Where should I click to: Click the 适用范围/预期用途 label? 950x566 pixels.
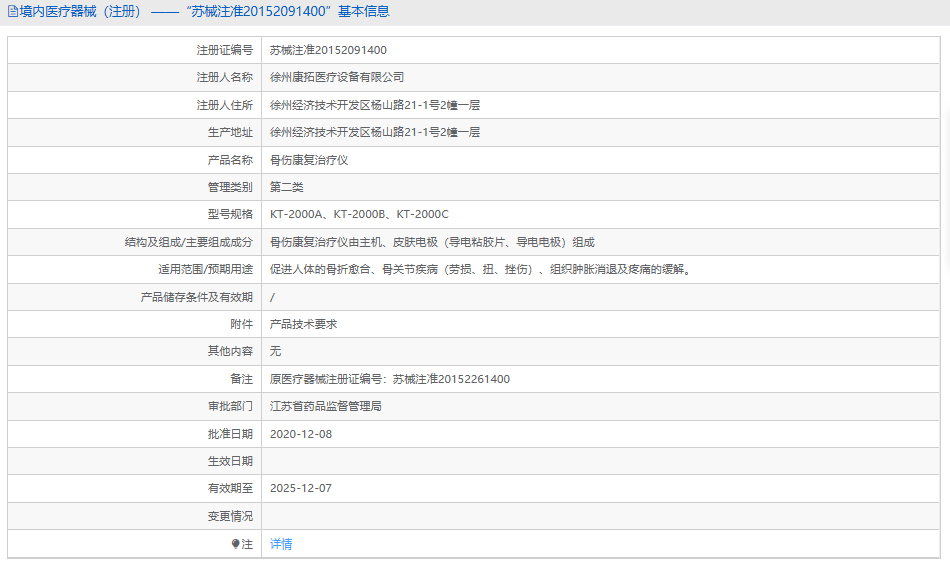[x=206, y=270]
